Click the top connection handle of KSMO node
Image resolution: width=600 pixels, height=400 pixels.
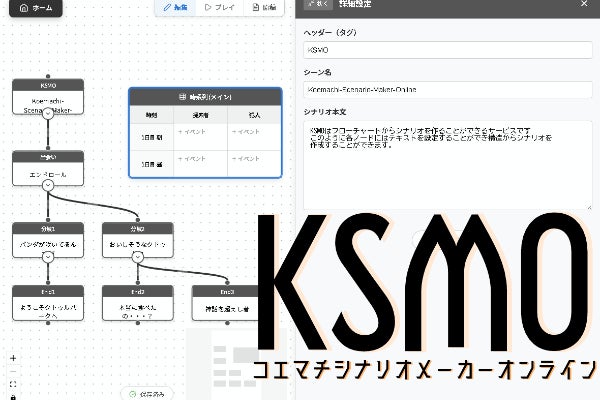pyautogui.click(x=48, y=77)
